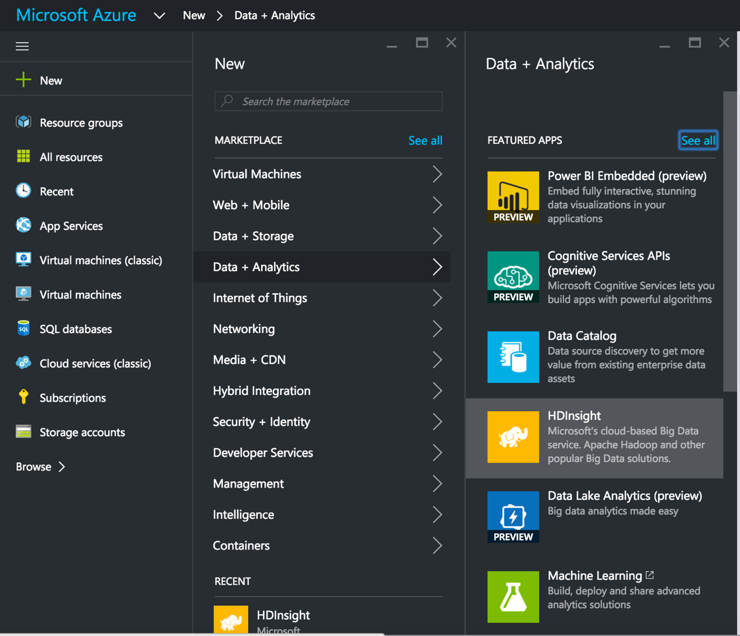Click the Machine Learning title text
740x636 pixels.
[595, 576]
